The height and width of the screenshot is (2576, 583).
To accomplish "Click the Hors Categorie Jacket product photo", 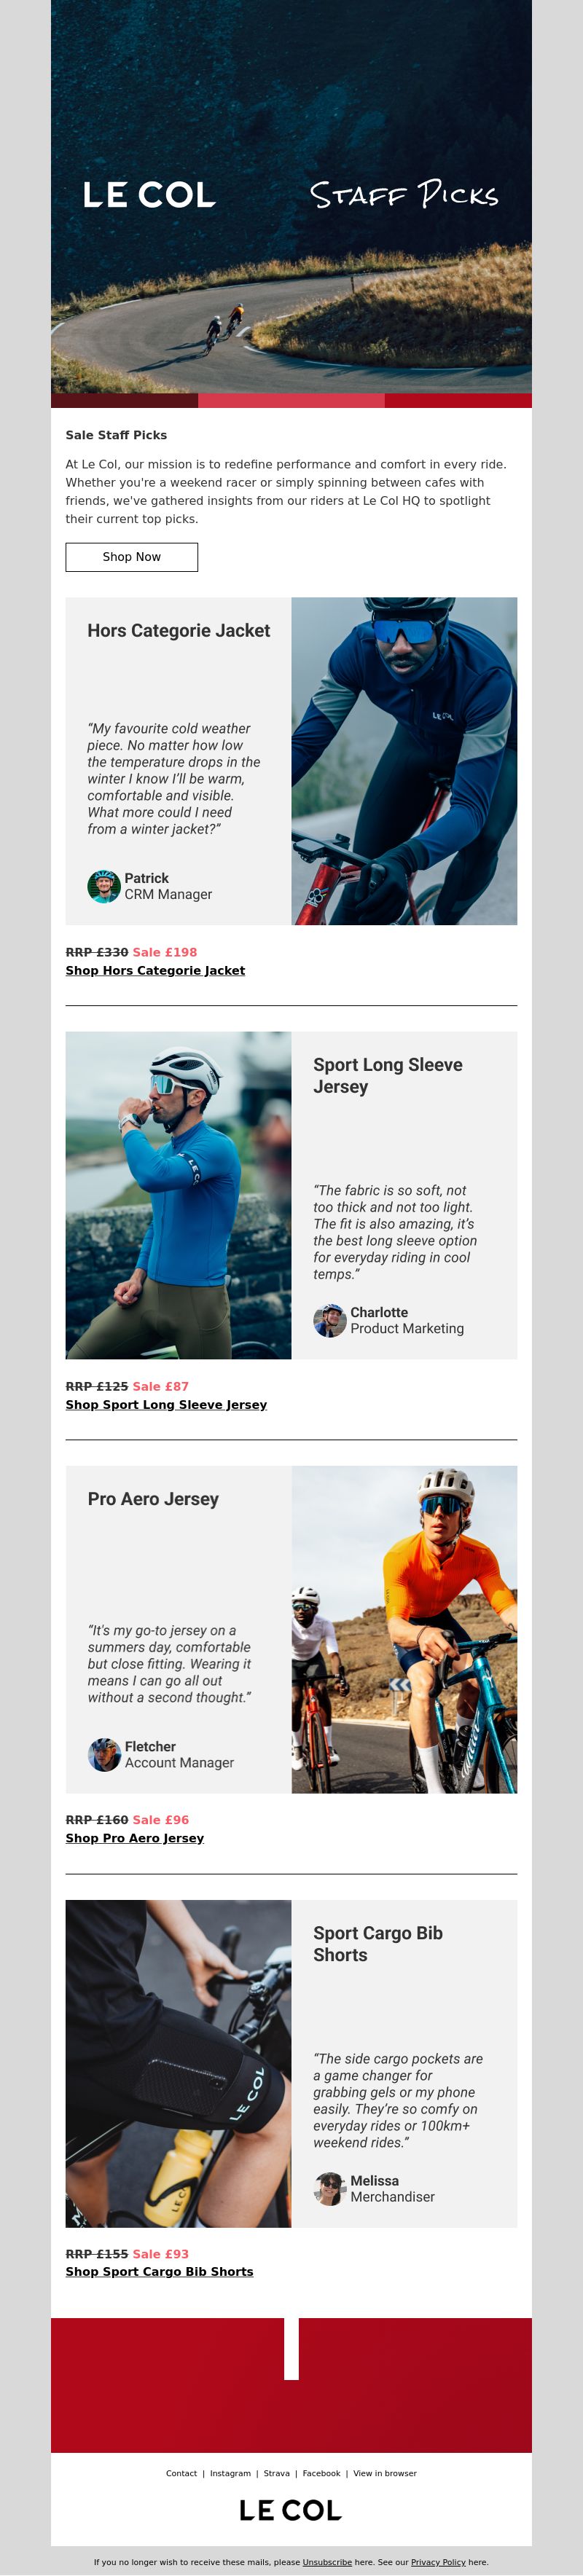I will click(404, 761).
